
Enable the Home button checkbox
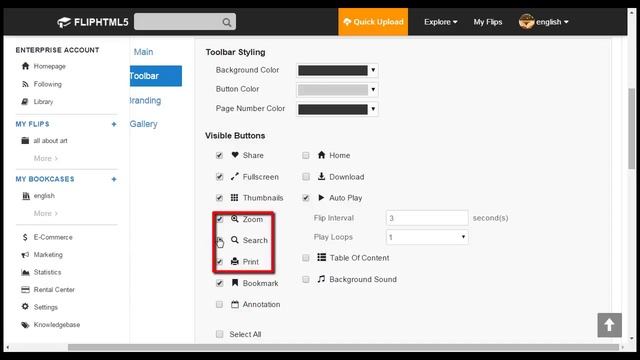[x=306, y=156]
